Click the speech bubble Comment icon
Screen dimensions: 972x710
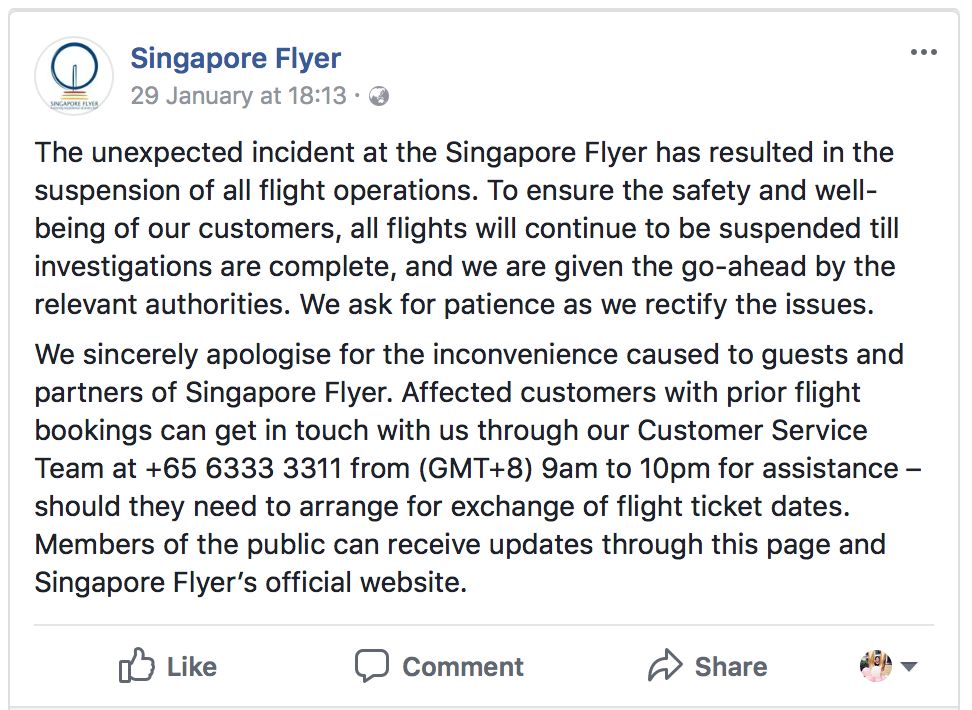[x=372, y=666]
